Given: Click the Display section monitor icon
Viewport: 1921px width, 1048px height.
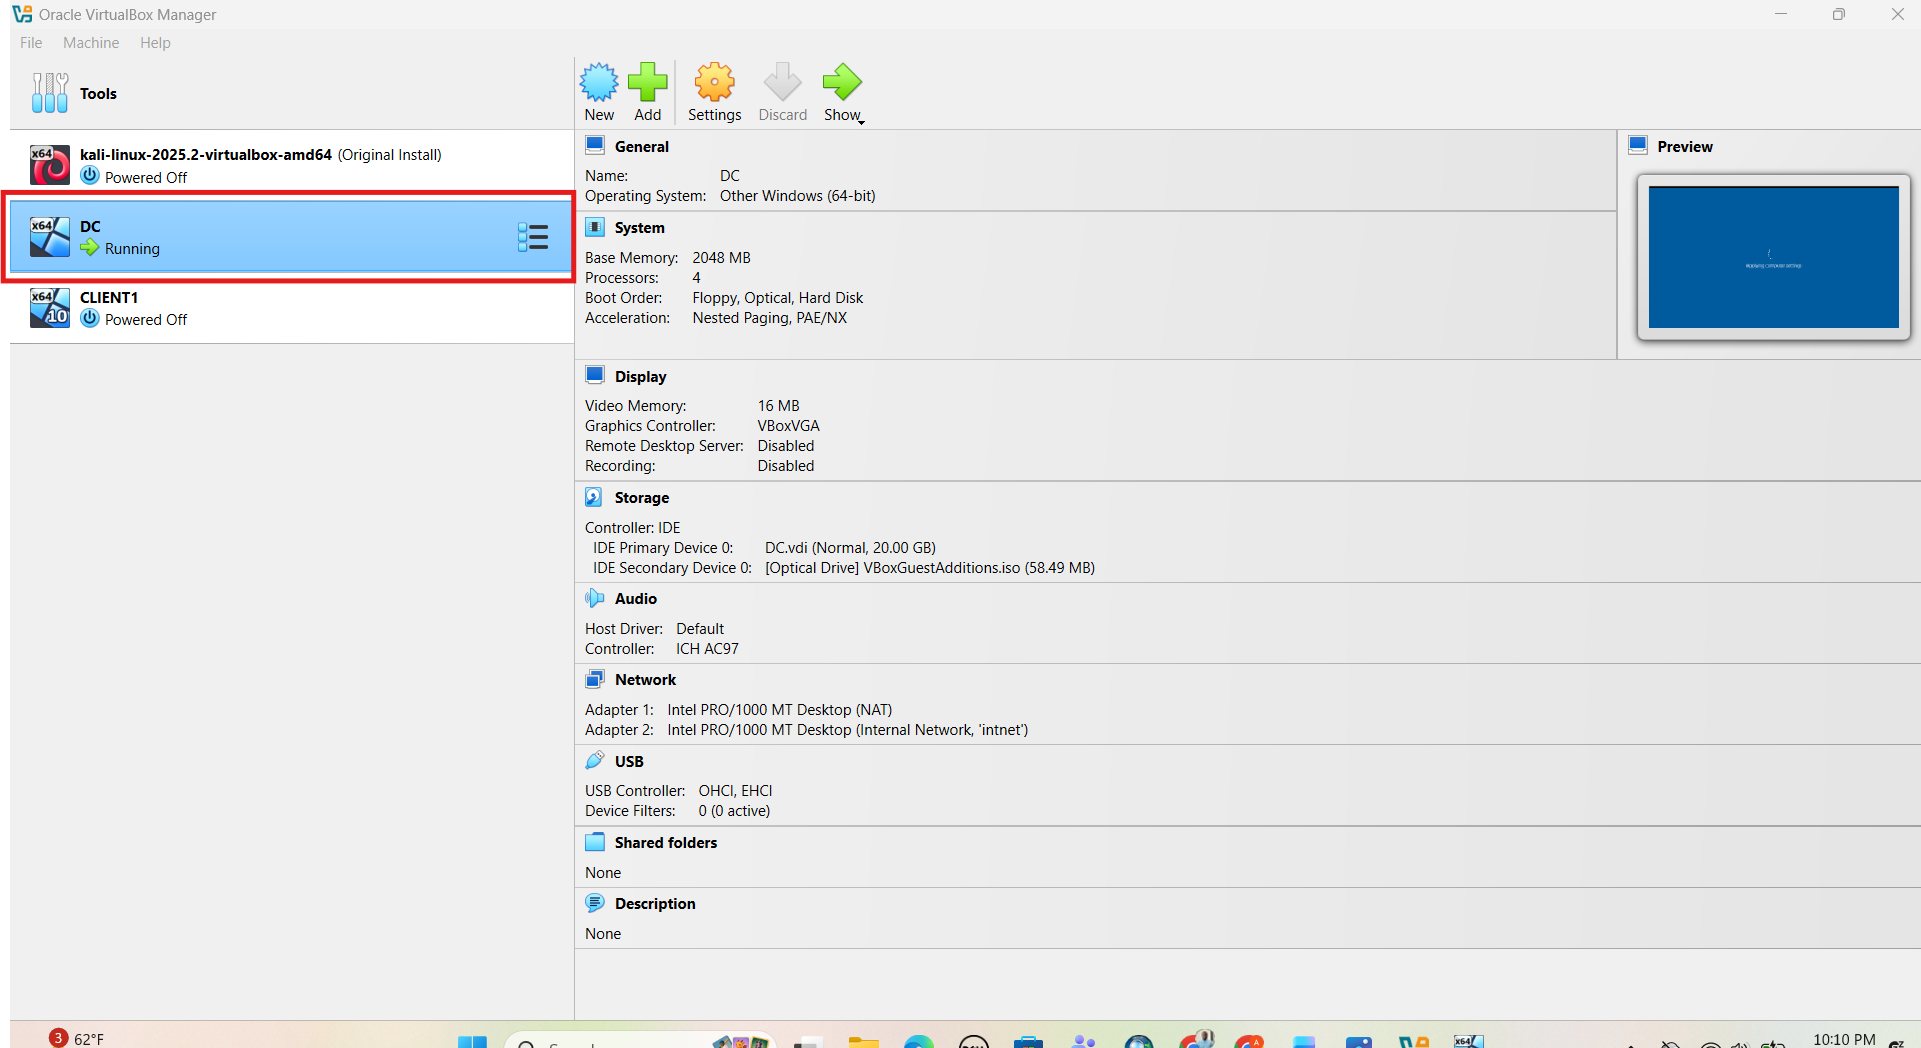Looking at the screenshot, I should (595, 375).
